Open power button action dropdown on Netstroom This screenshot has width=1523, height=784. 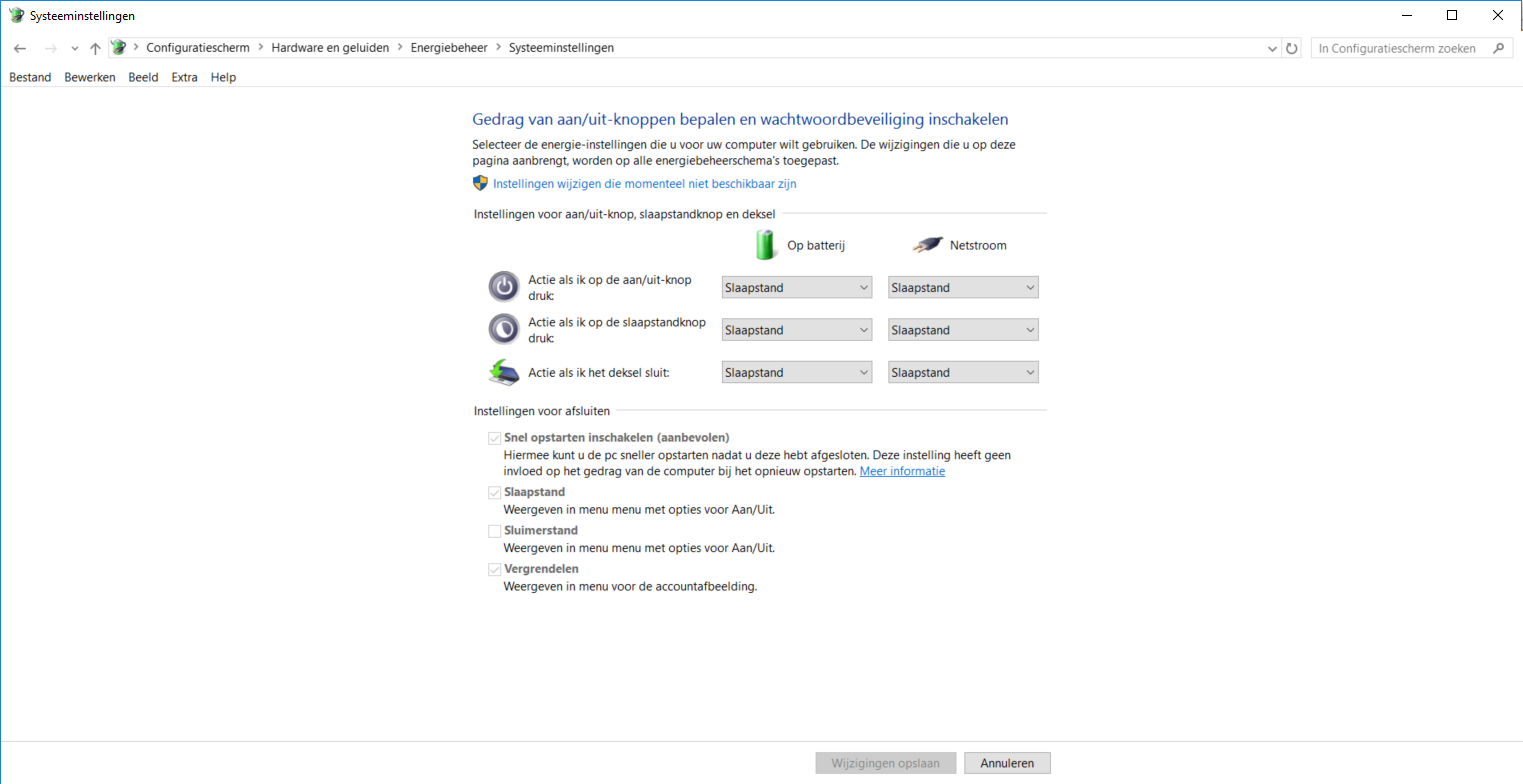tap(964, 288)
